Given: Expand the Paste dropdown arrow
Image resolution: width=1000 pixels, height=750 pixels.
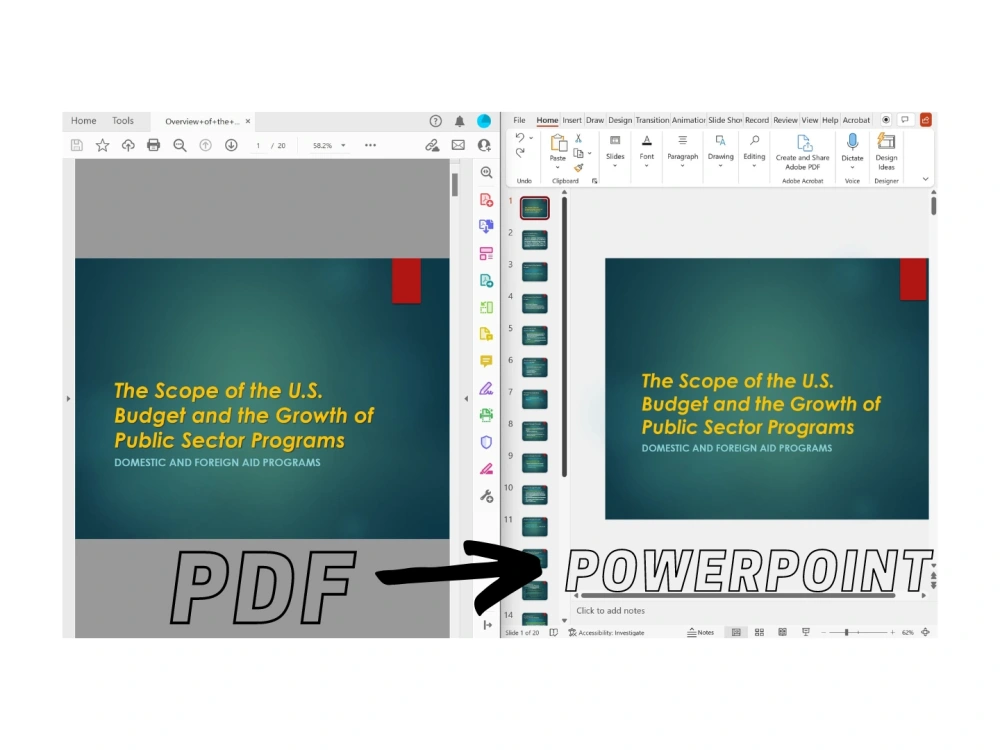Looking at the screenshot, I should pos(558,168).
